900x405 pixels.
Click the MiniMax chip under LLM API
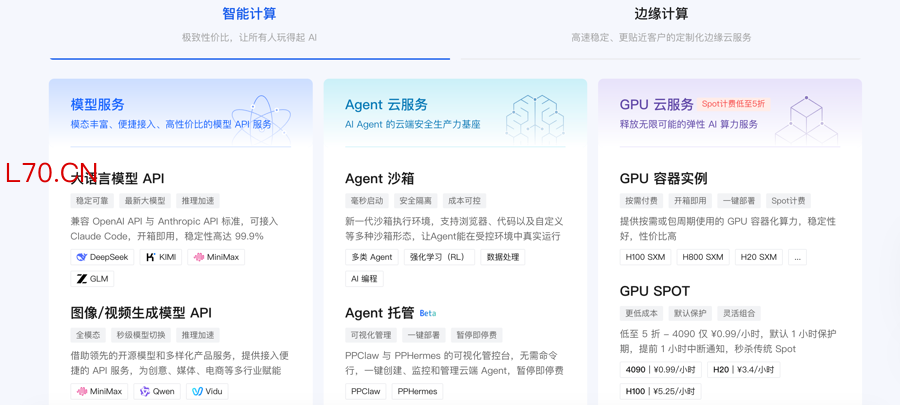point(216,257)
